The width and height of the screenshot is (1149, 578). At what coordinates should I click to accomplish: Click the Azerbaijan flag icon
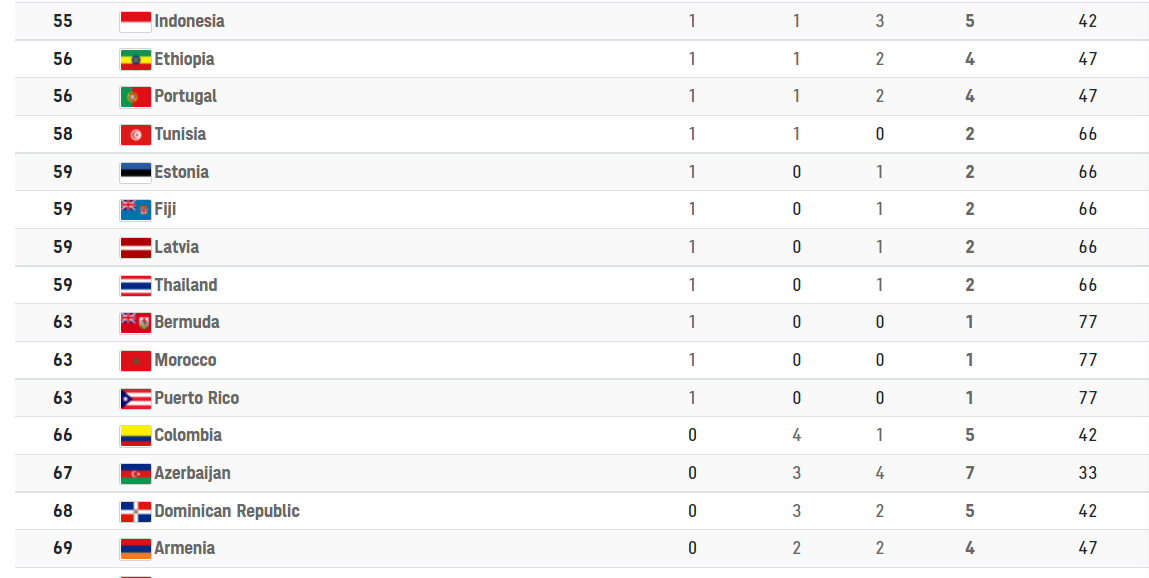coord(136,474)
